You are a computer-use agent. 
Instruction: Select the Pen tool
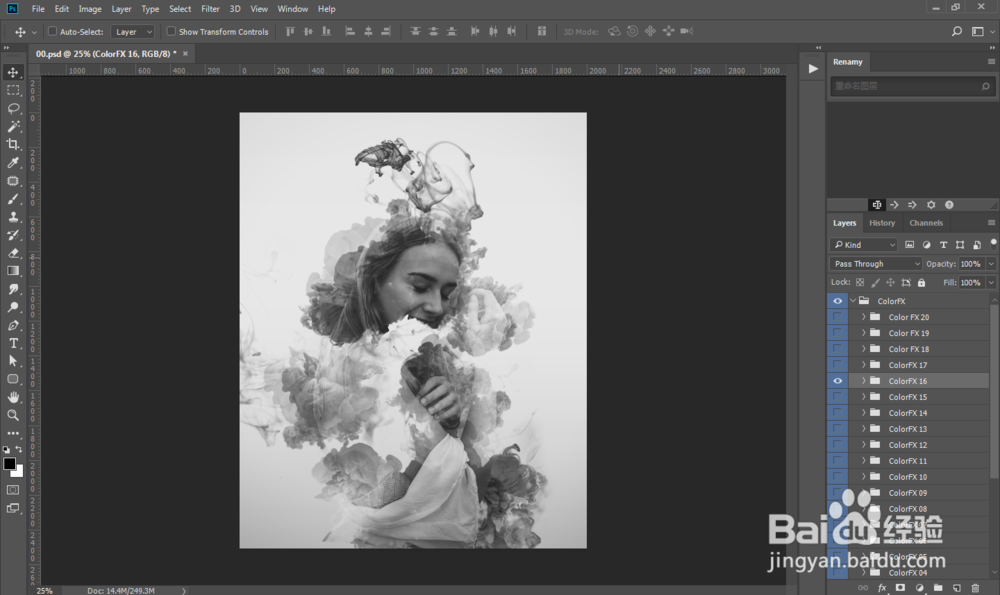tap(13, 325)
